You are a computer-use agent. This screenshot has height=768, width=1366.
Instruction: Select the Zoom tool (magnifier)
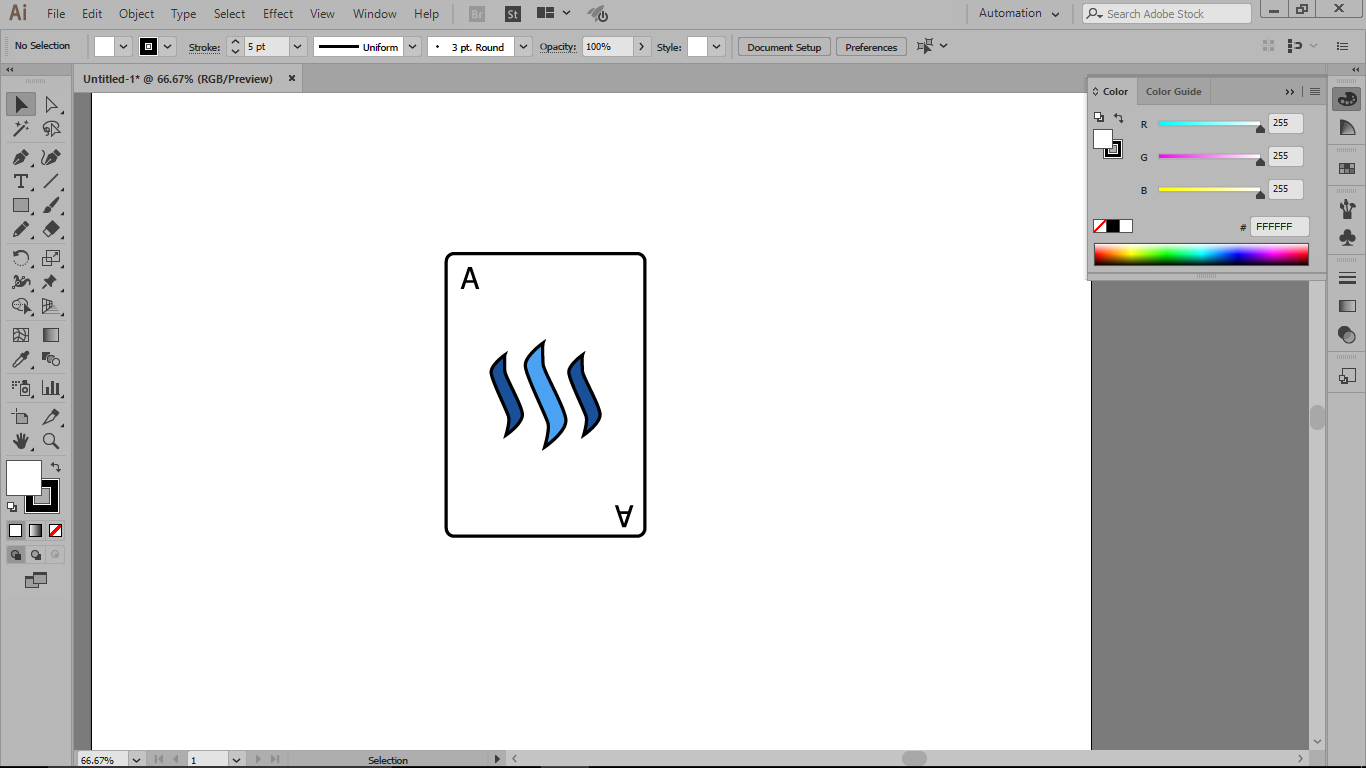pos(51,441)
